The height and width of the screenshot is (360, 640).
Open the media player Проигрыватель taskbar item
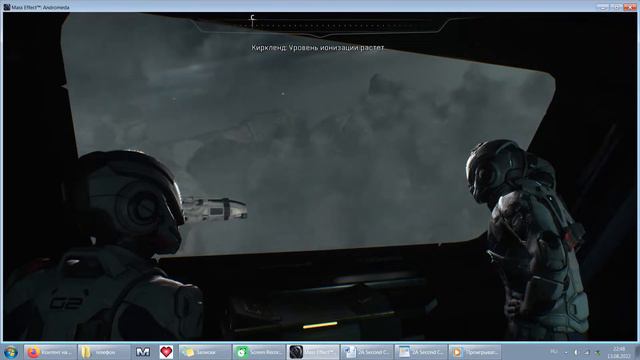(474, 352)
